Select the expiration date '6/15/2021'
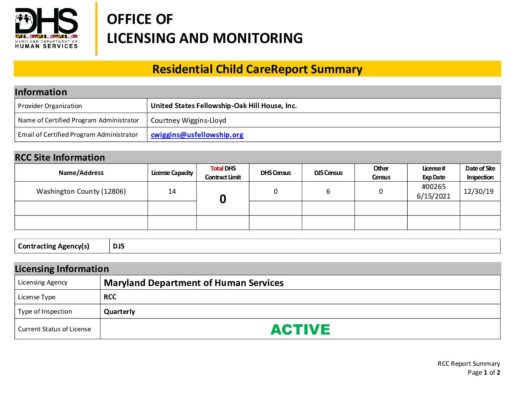 point(433,196)
